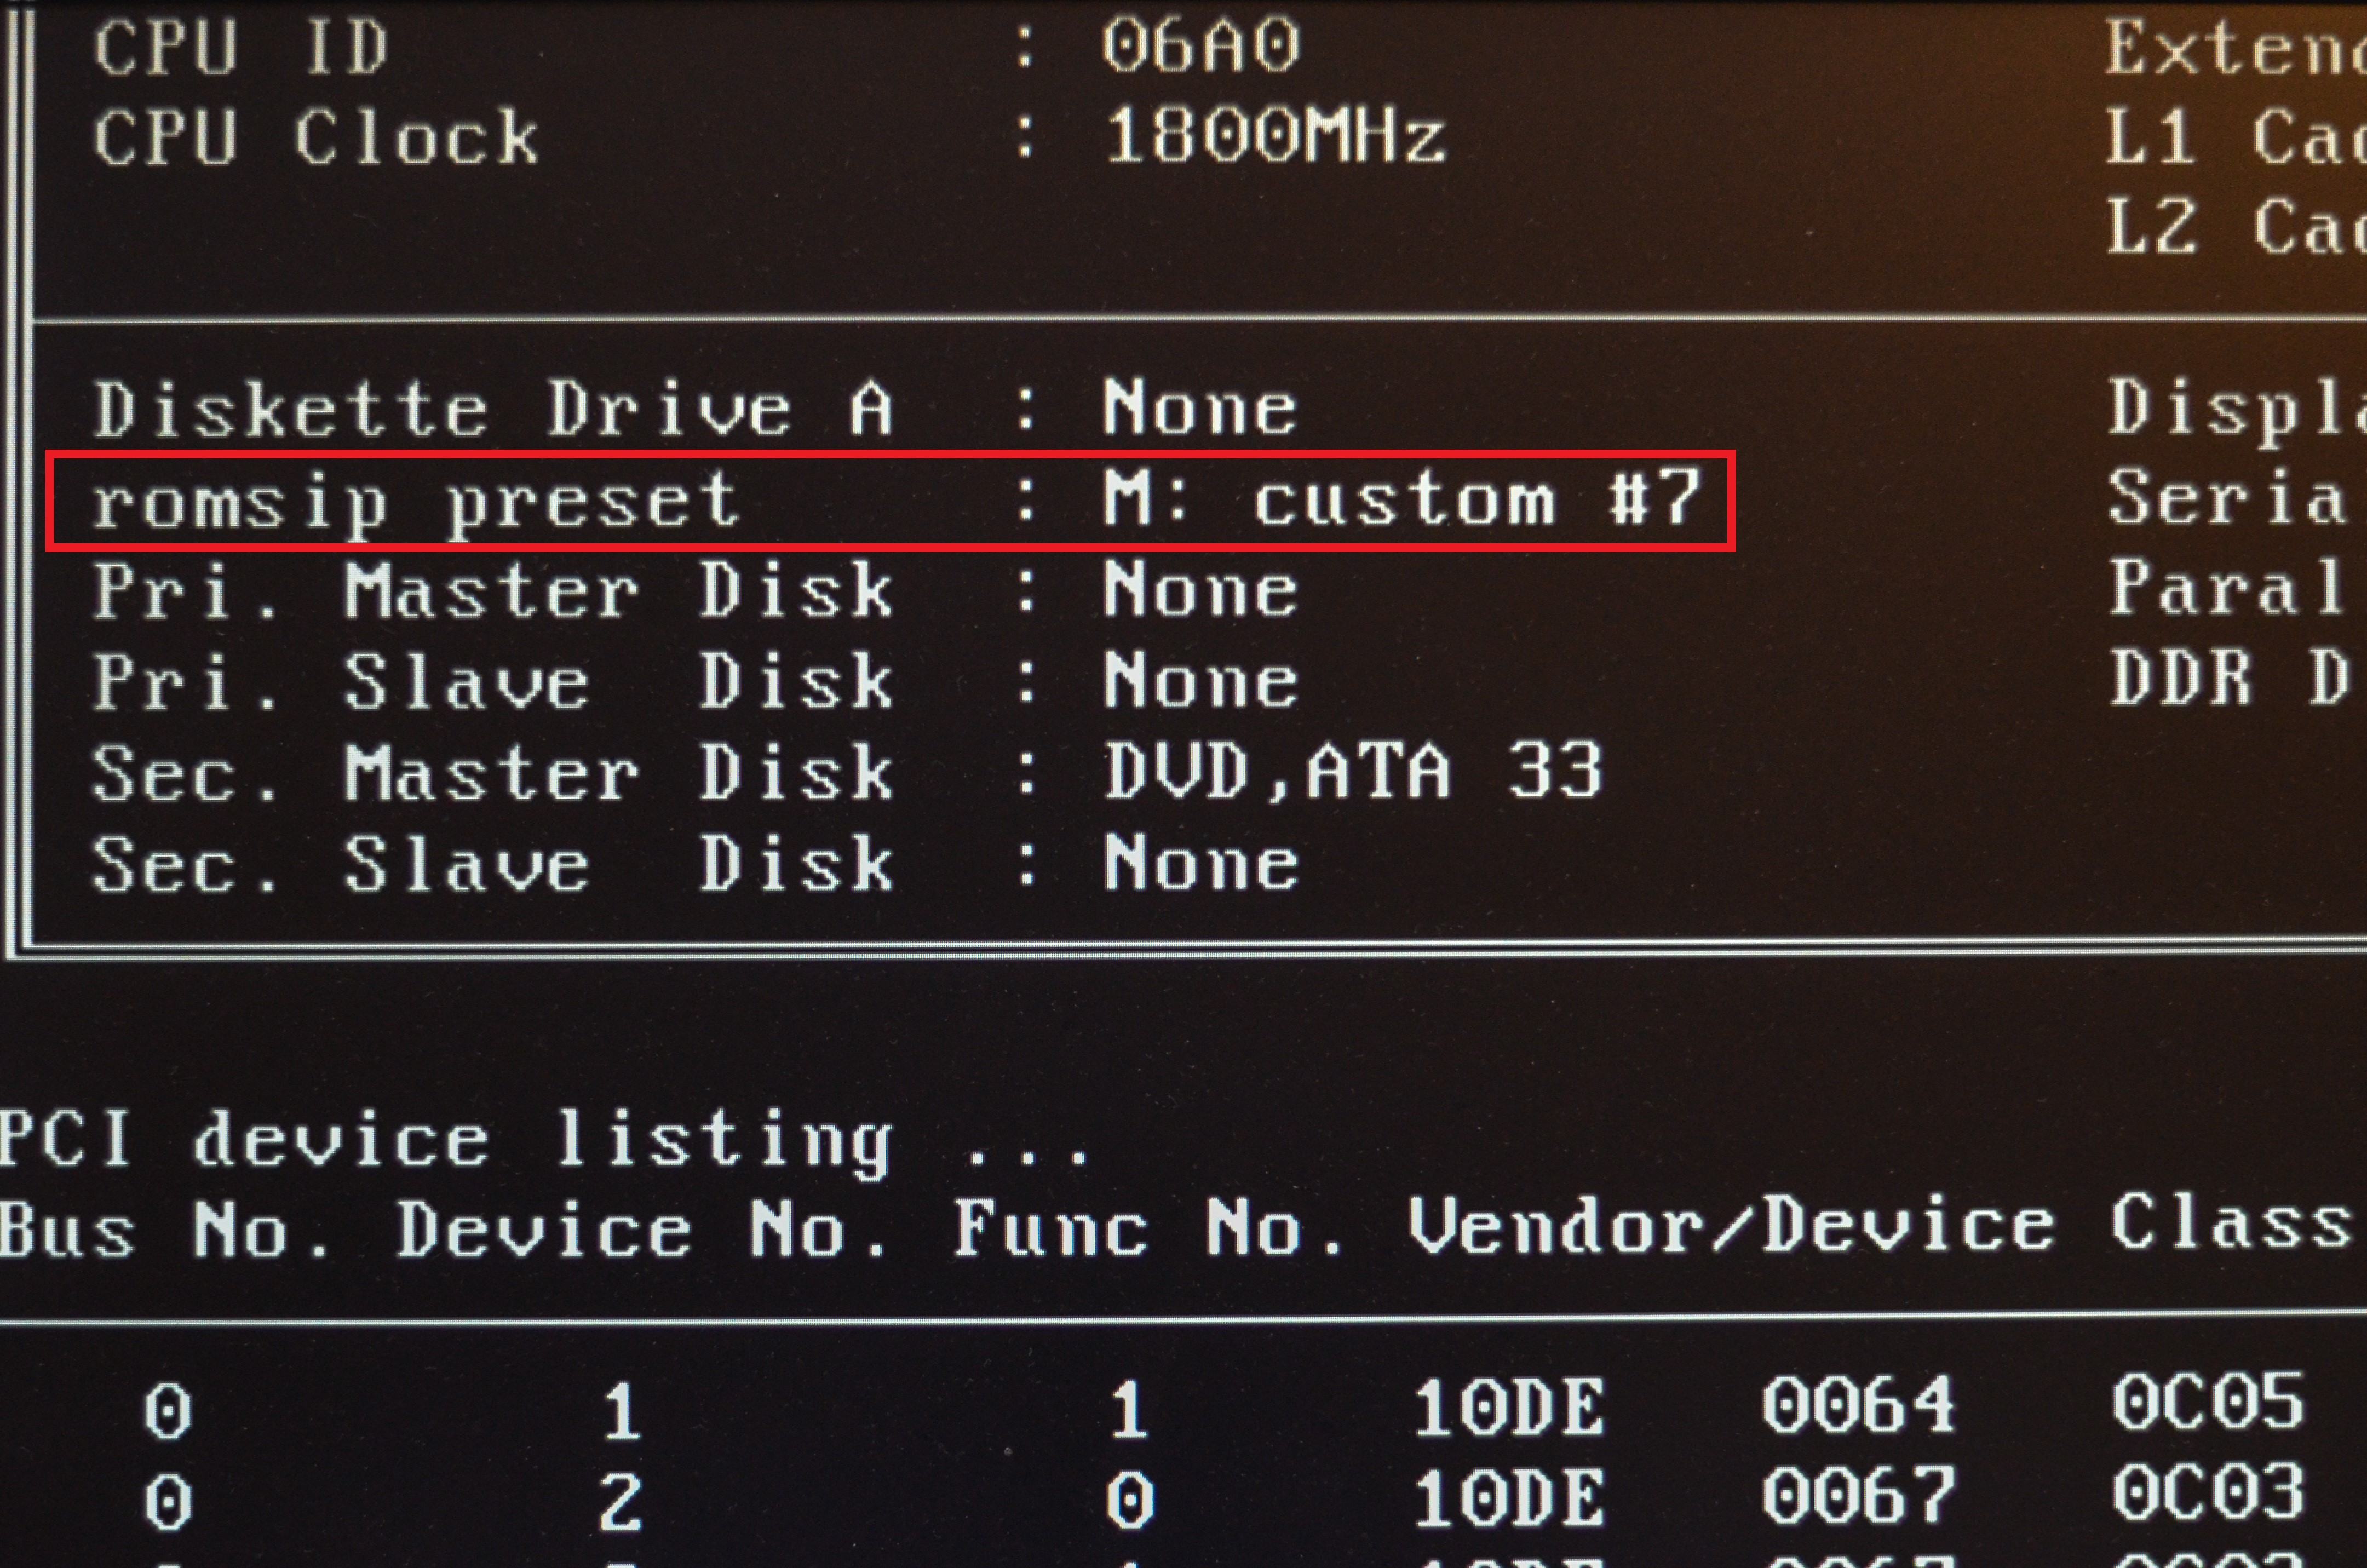2367x1568 pixels.
Task: Click device ID 0067 in the listing
Action: (x=1857, y=1496)
